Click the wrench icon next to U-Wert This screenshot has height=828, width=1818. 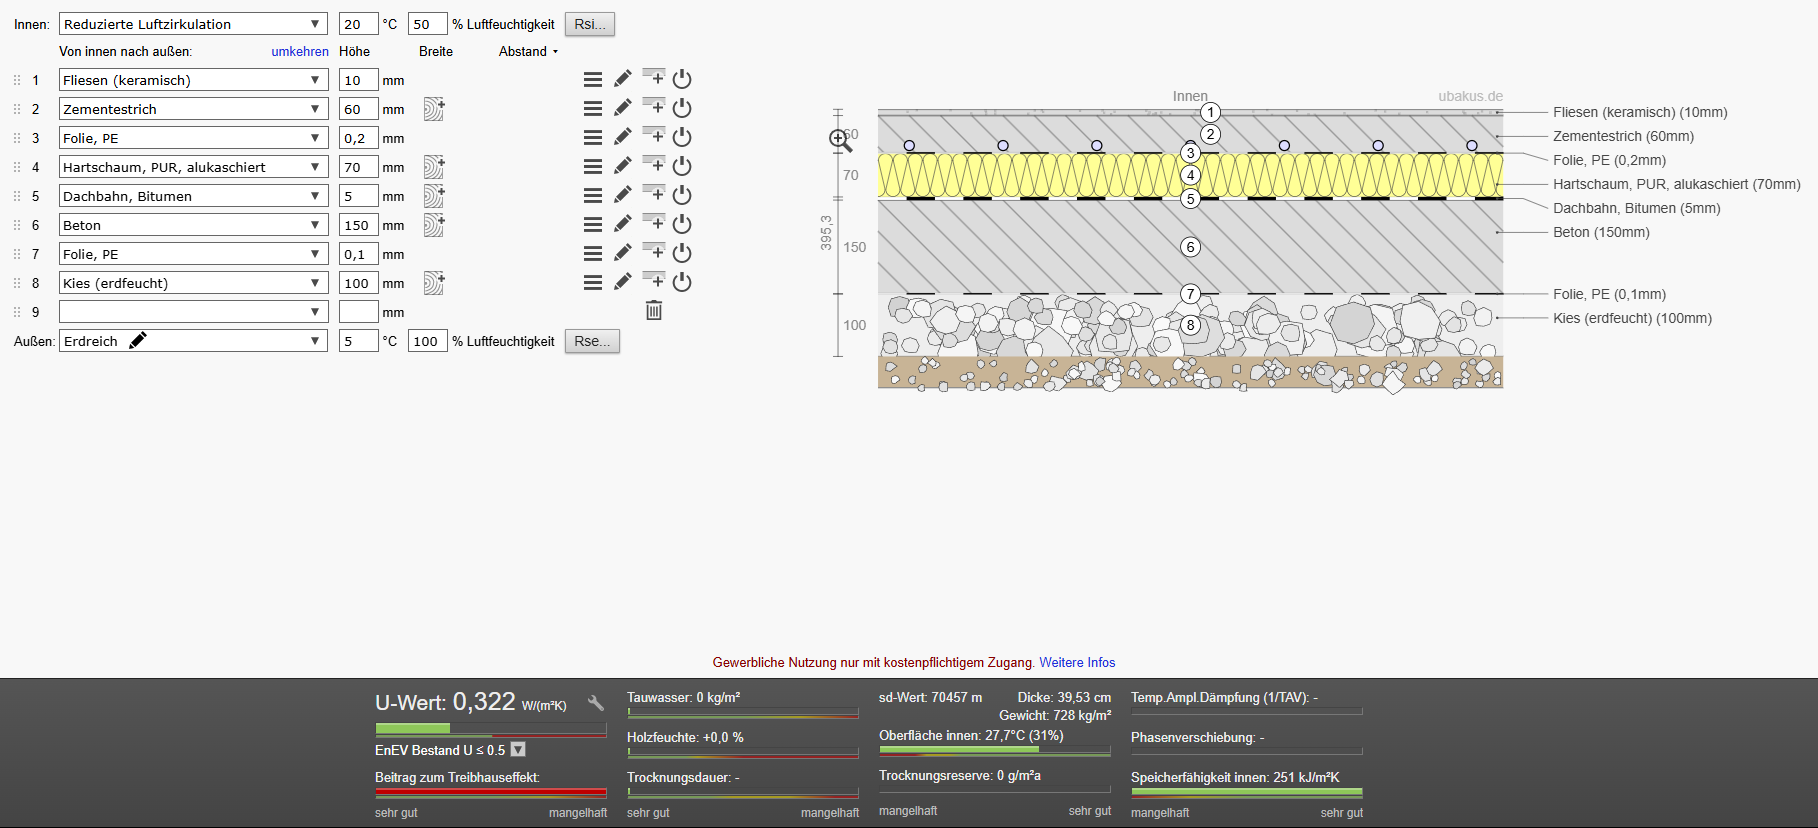click(x=596, y=703)
